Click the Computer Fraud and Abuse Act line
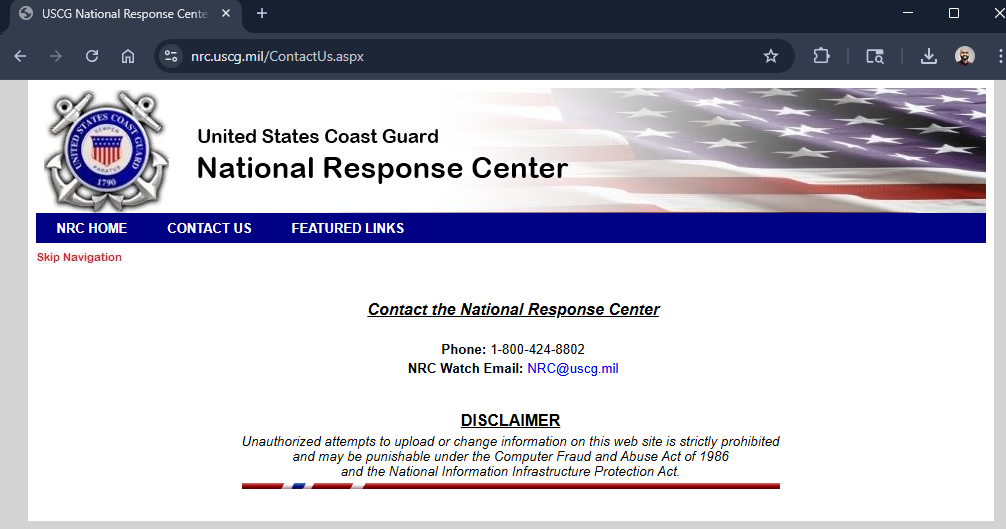Screen dimensions: 1006x529 click(x=511, y=457)
